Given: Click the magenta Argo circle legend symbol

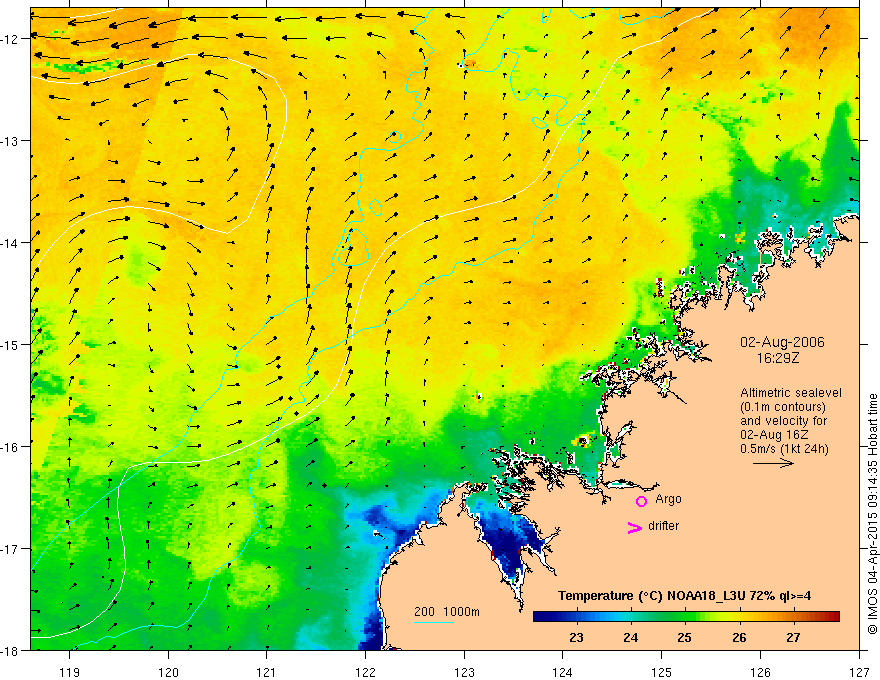Looking at the screenshot, I should point(641,501).
